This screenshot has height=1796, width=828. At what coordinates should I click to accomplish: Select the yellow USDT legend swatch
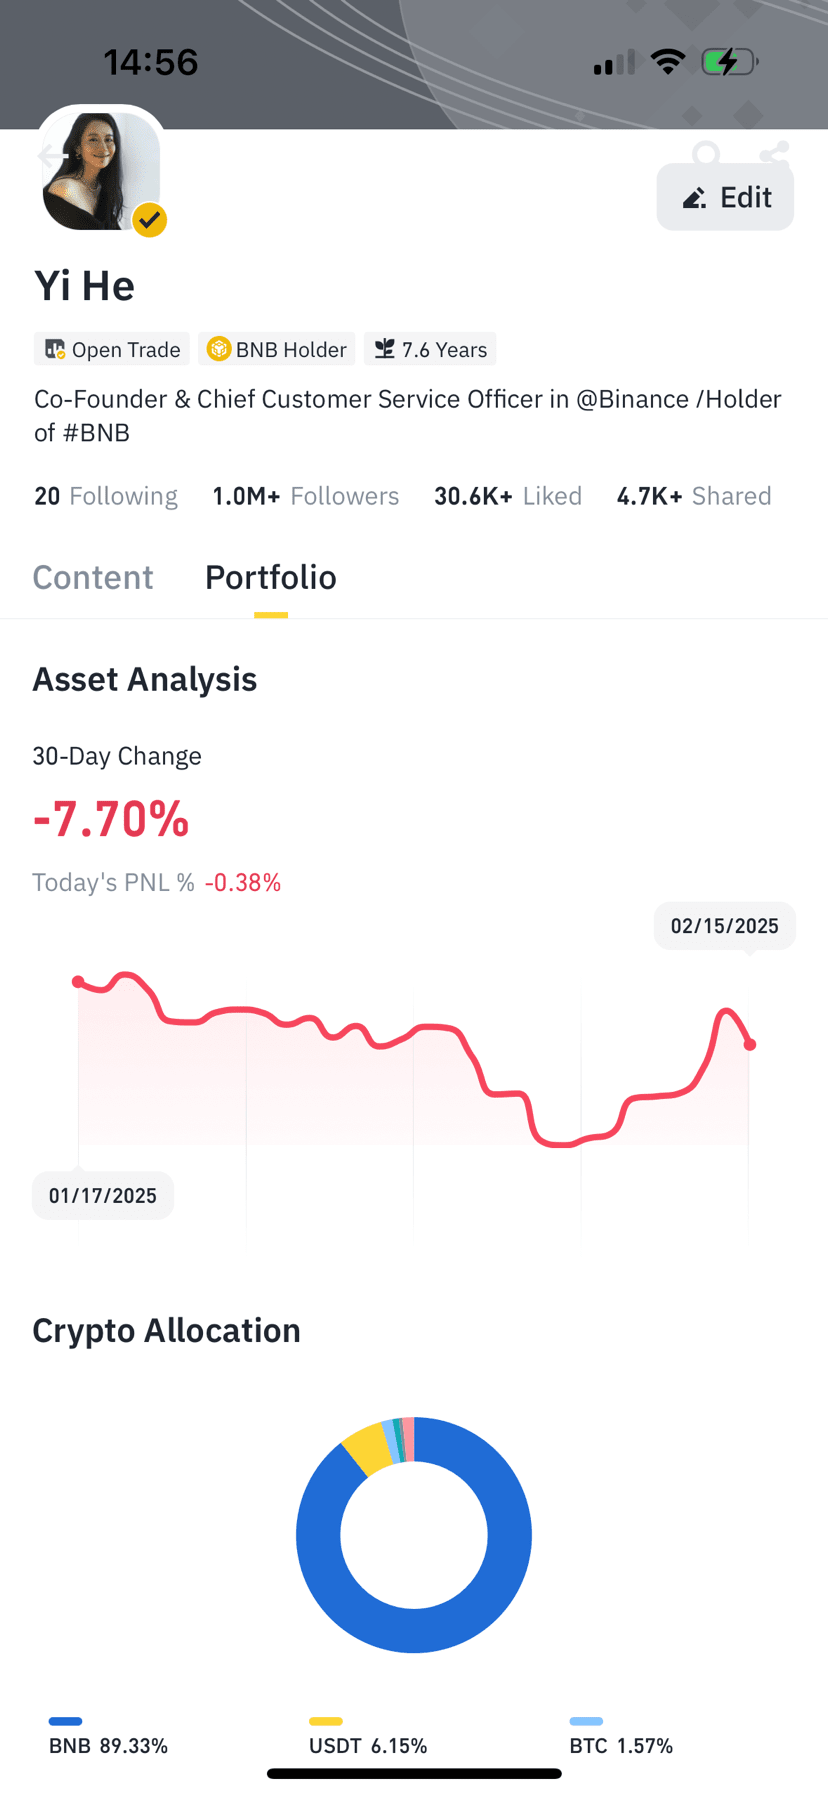[326, 1721]
